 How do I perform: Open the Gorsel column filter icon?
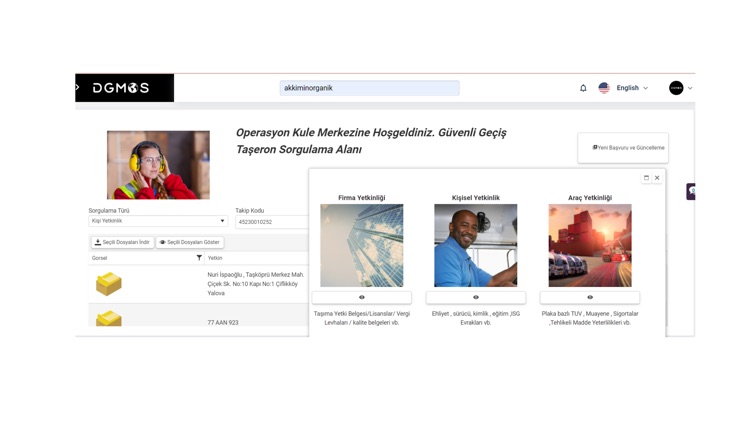point(199,258)
